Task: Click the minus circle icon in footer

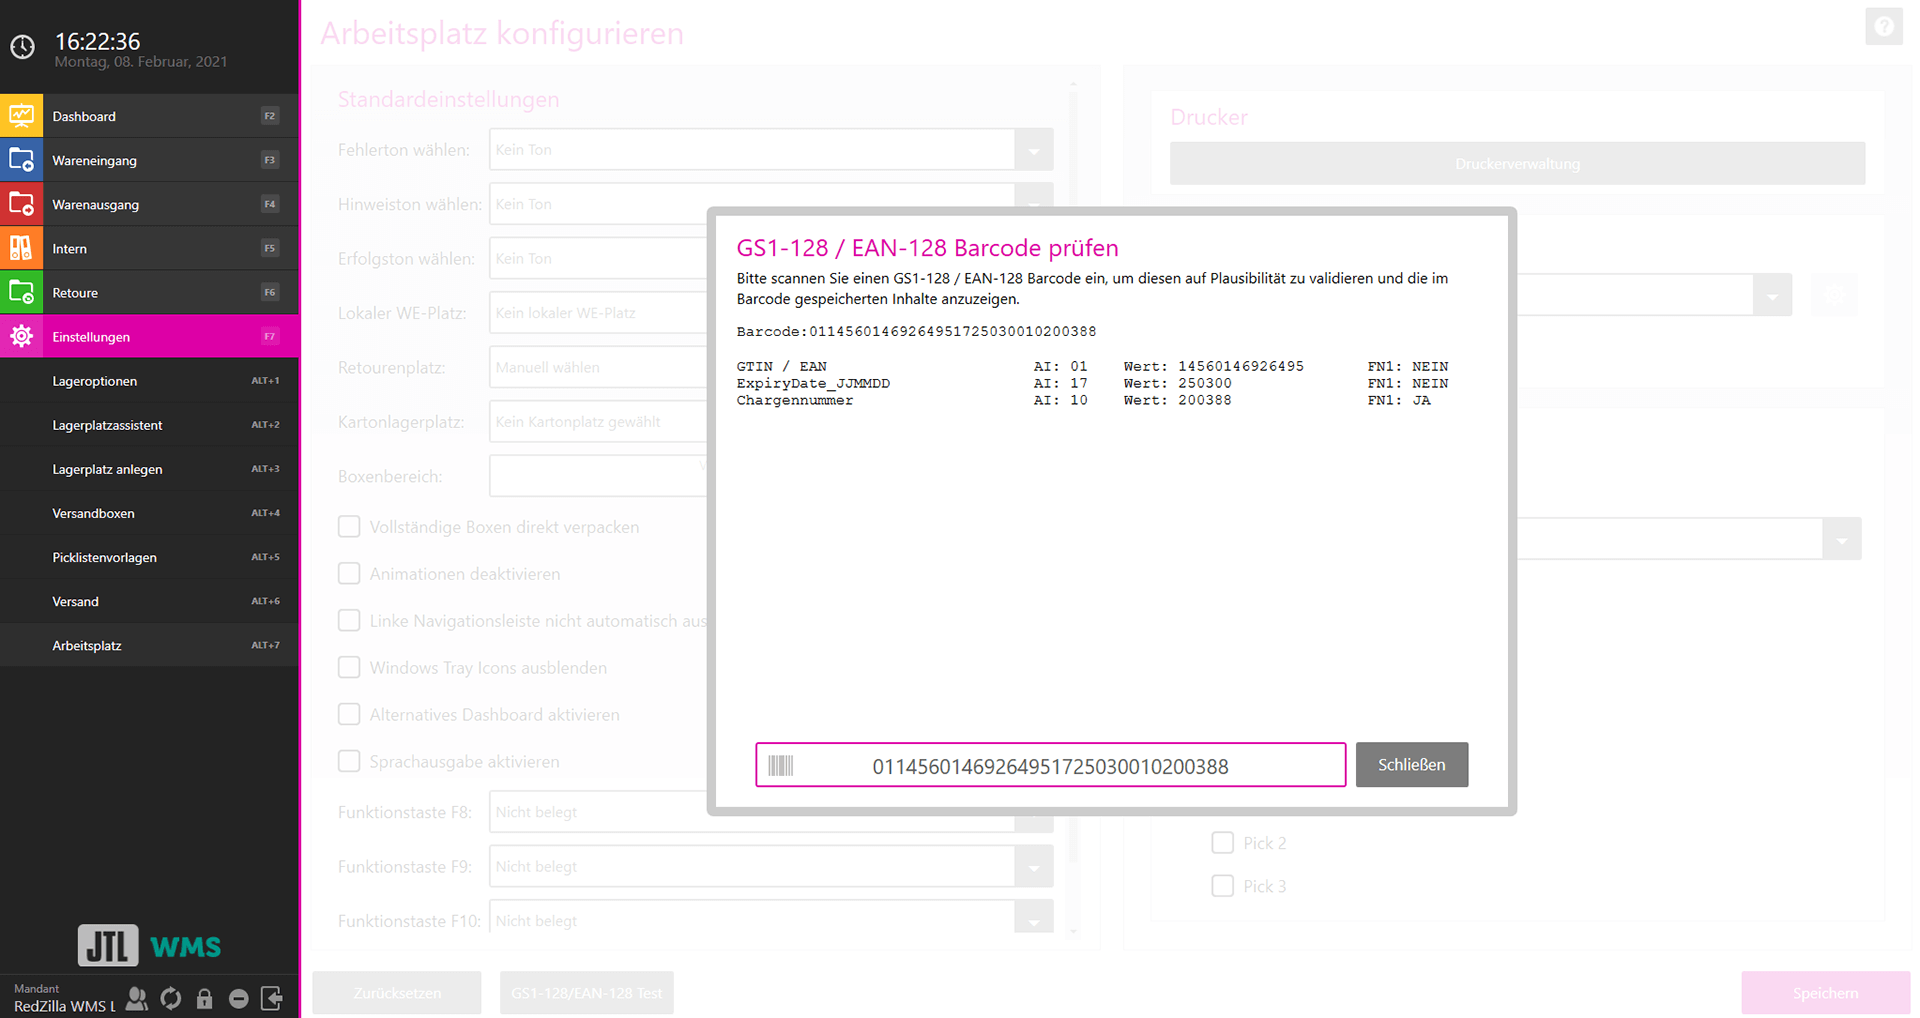Action: point(238,998)
